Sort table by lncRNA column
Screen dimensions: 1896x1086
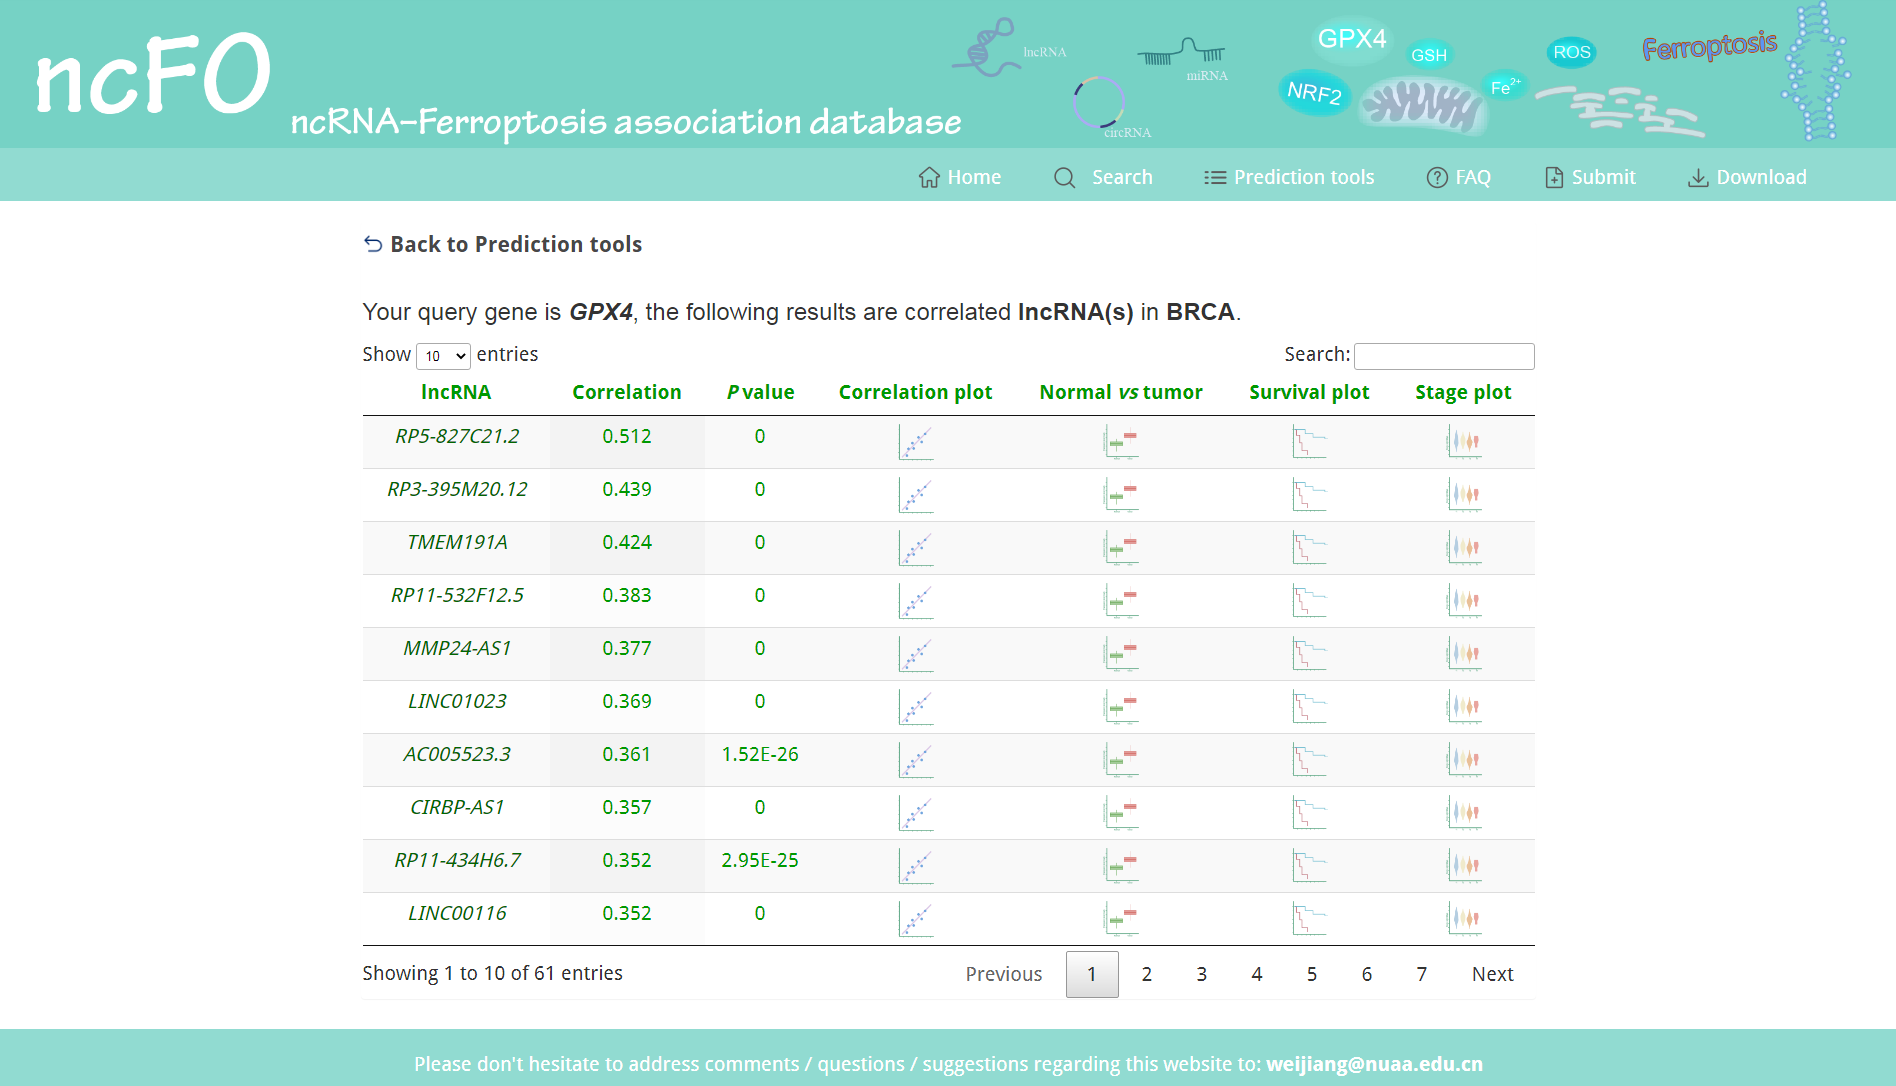[x=456, y=392]
